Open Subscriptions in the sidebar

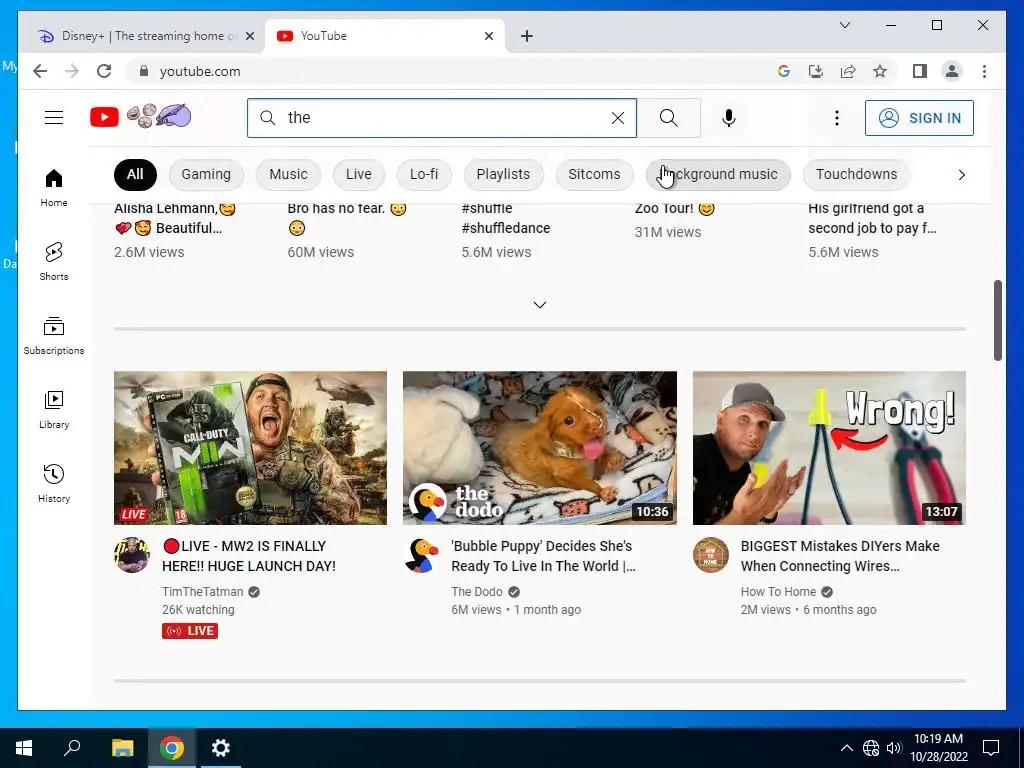tap(54, 336)
